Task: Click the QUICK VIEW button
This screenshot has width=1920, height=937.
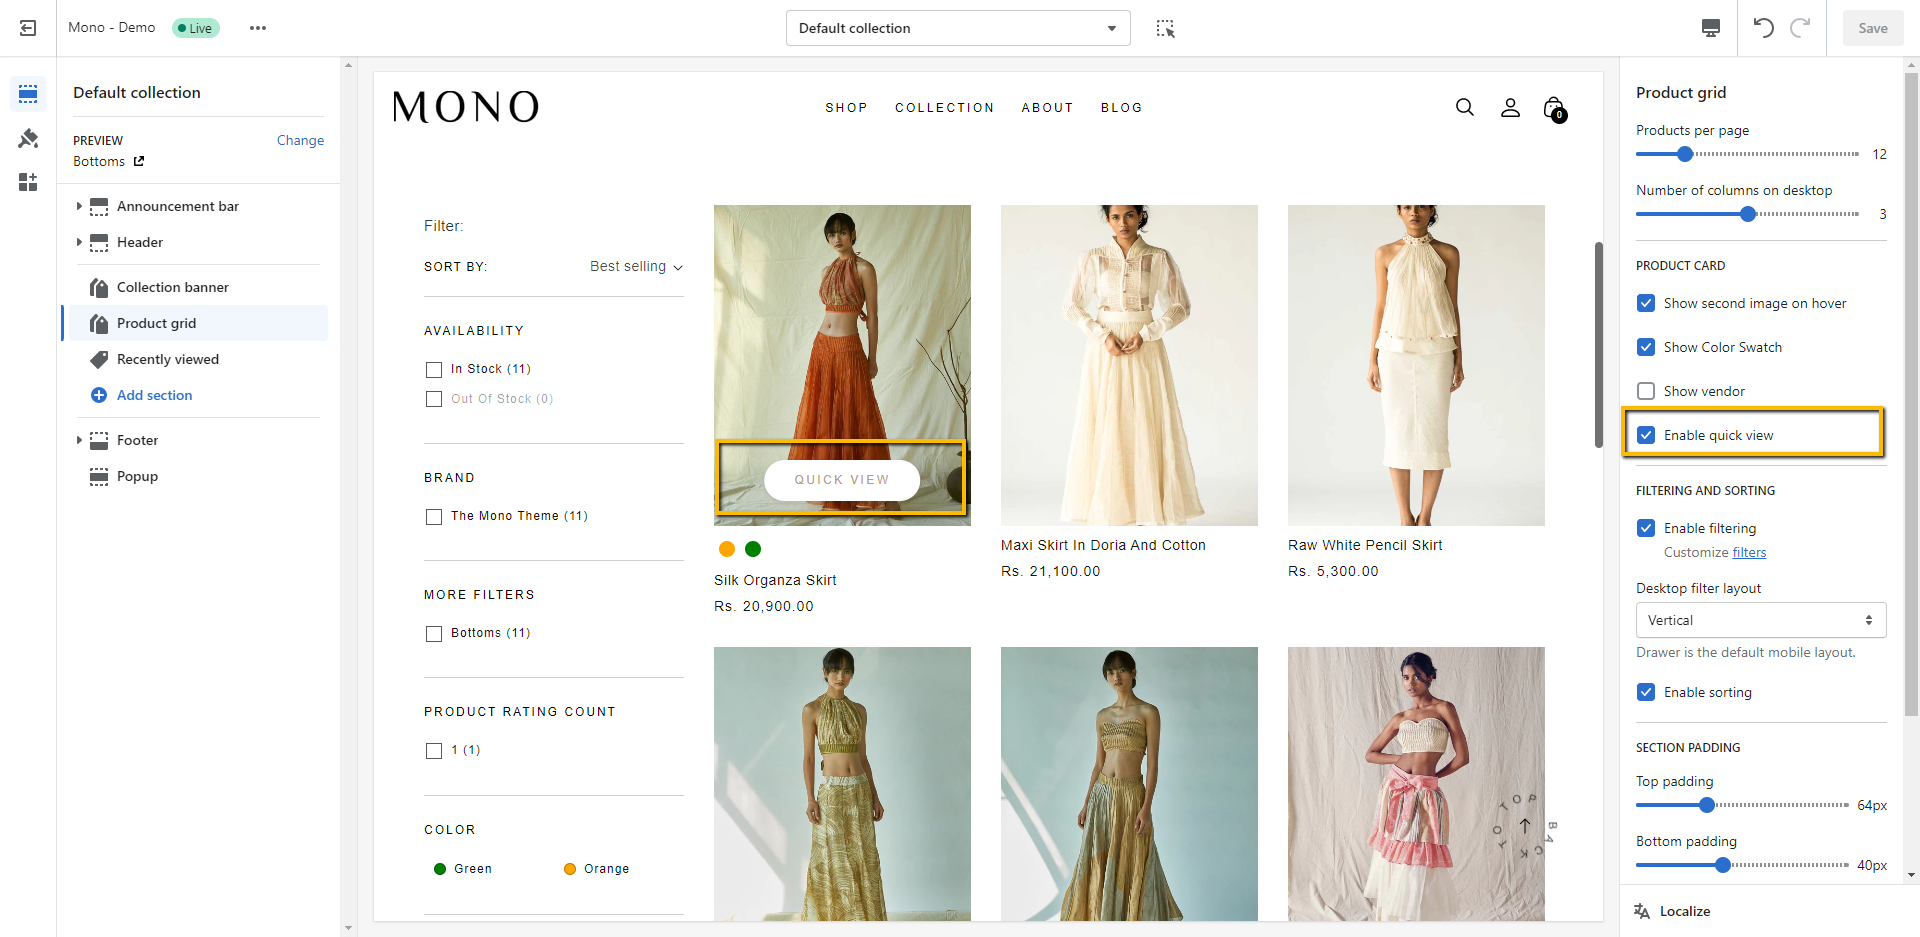Action: point(842,480)
